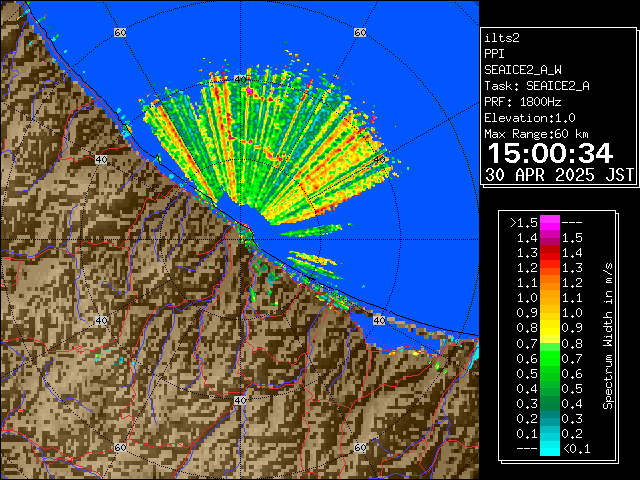
Task: Select the 'SEAICE2_A_W' product label
Action: 523,70
